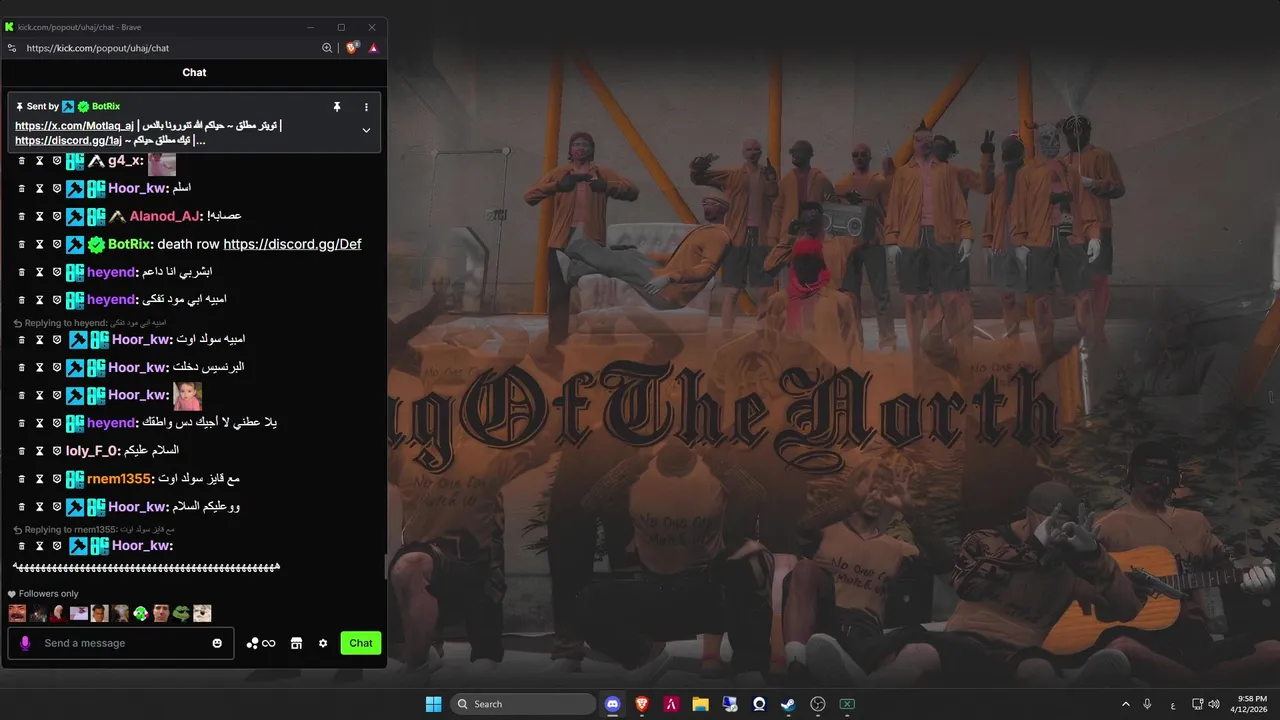Open the emoji picker in message box
The height and width of the screenshot is (720, 1280).
[217, 643]
